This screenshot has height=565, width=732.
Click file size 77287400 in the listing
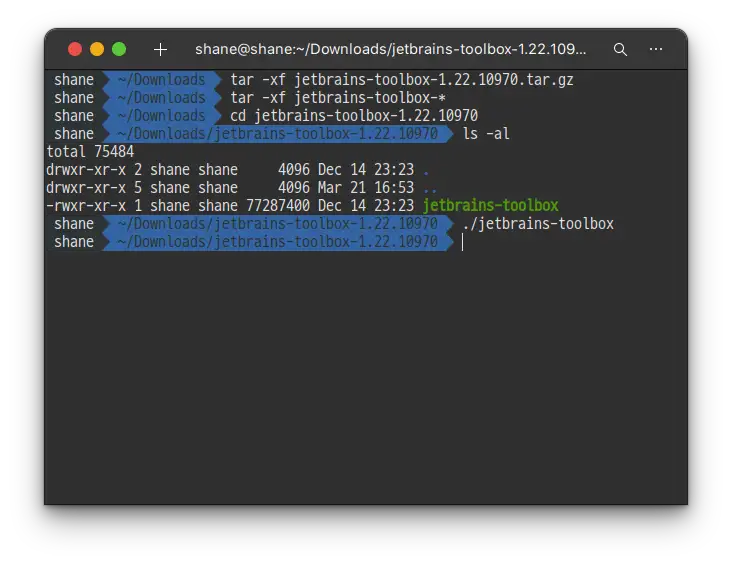278,206
